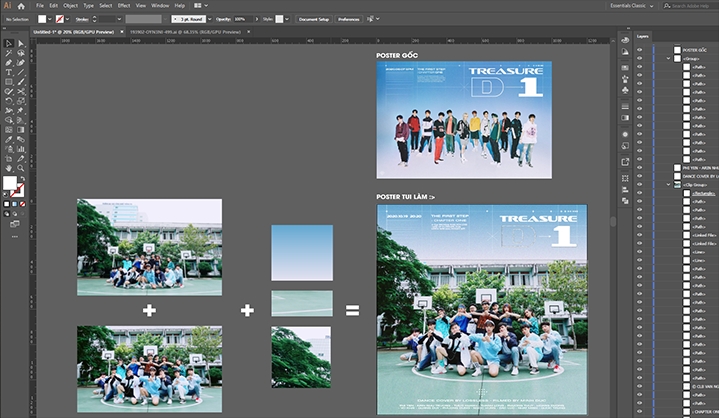This screenshot has height=418, width=719.
Task: Click the Search Adobe Help field
Action: coord(690,6)
